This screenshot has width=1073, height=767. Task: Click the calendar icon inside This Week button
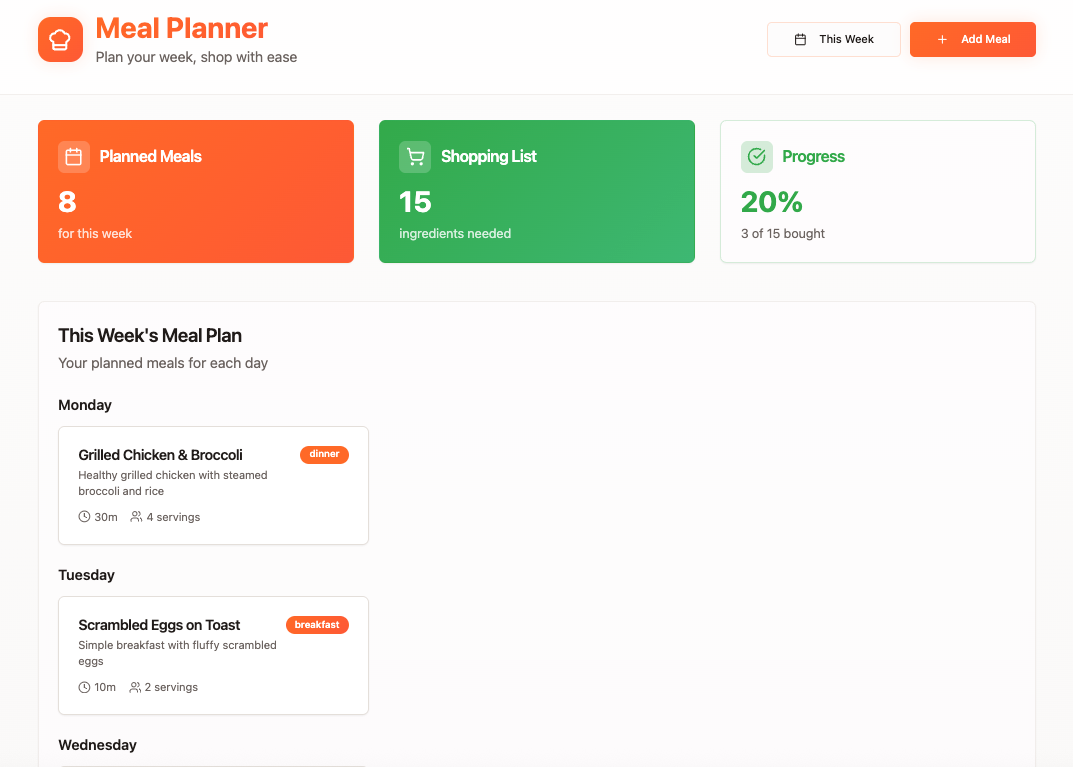pyautogui.click(x=799, y=39)
